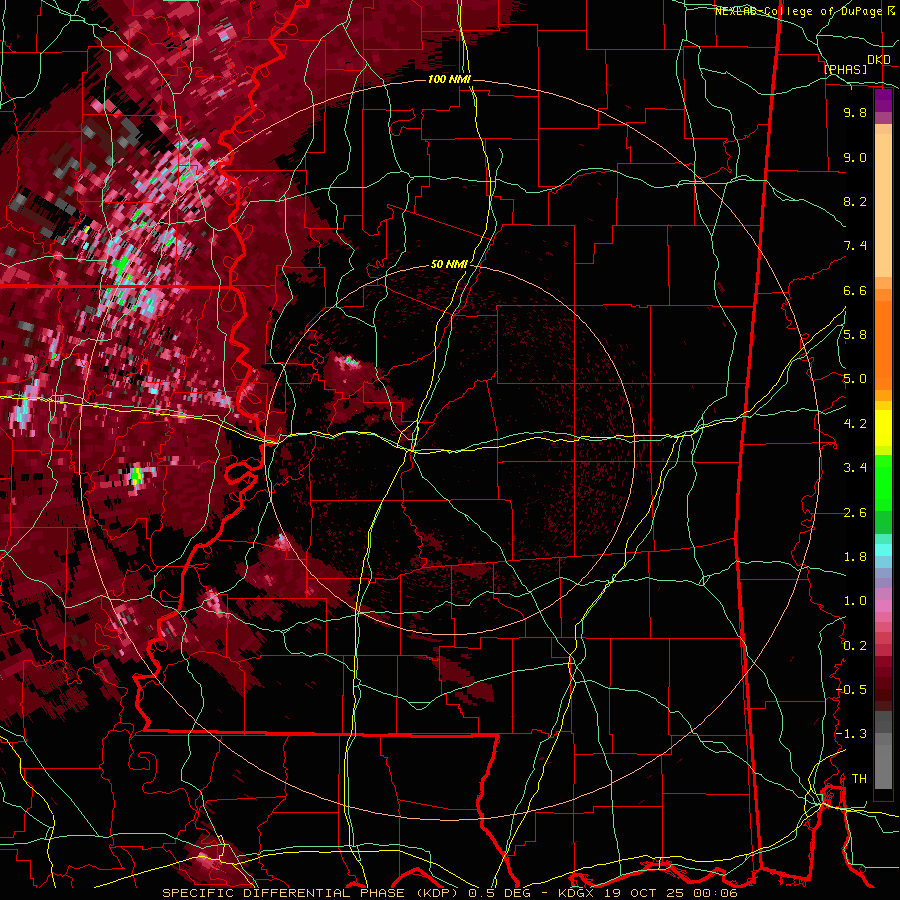Click the 100 NMI range ring label
The width and height of the screenshot is (900, 900).
[x=449, y=79]
